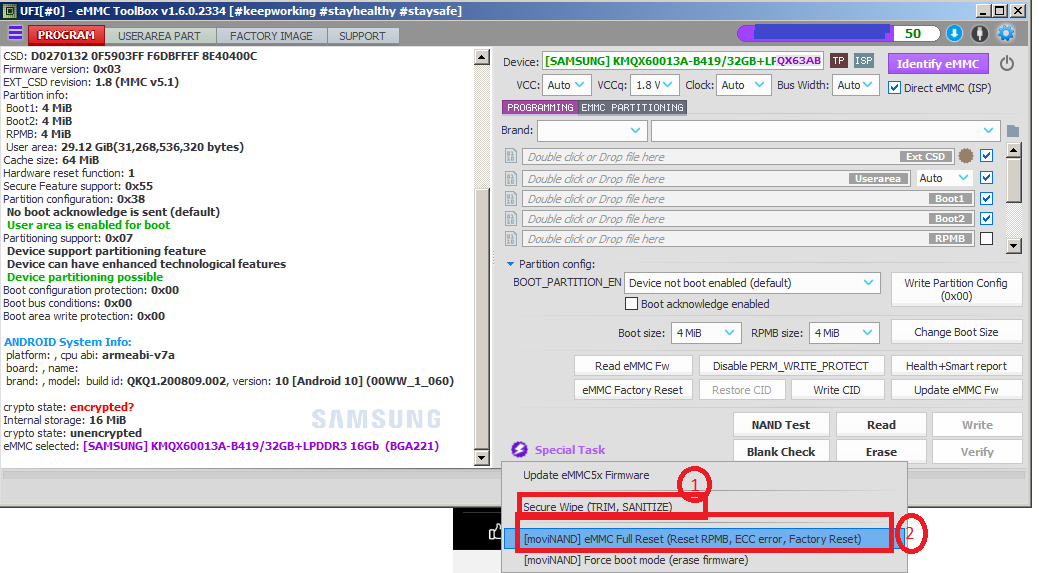The image size is (1039, 573).
Task: Open the RPMB size dropdown
Action: (844, 333)
